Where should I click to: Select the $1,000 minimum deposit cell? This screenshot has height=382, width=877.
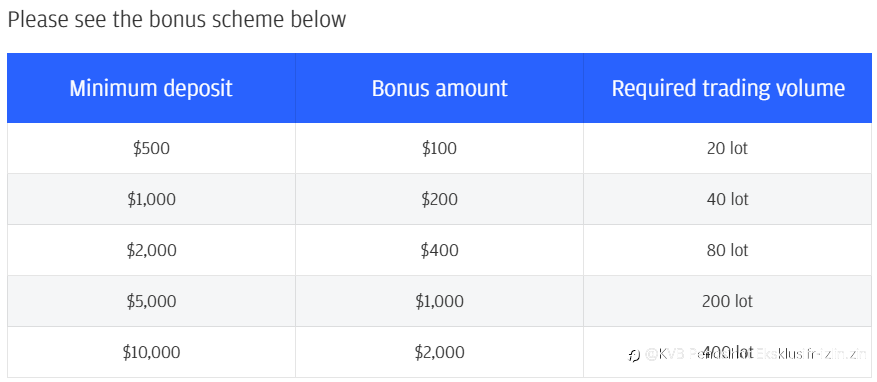[151, 199]
